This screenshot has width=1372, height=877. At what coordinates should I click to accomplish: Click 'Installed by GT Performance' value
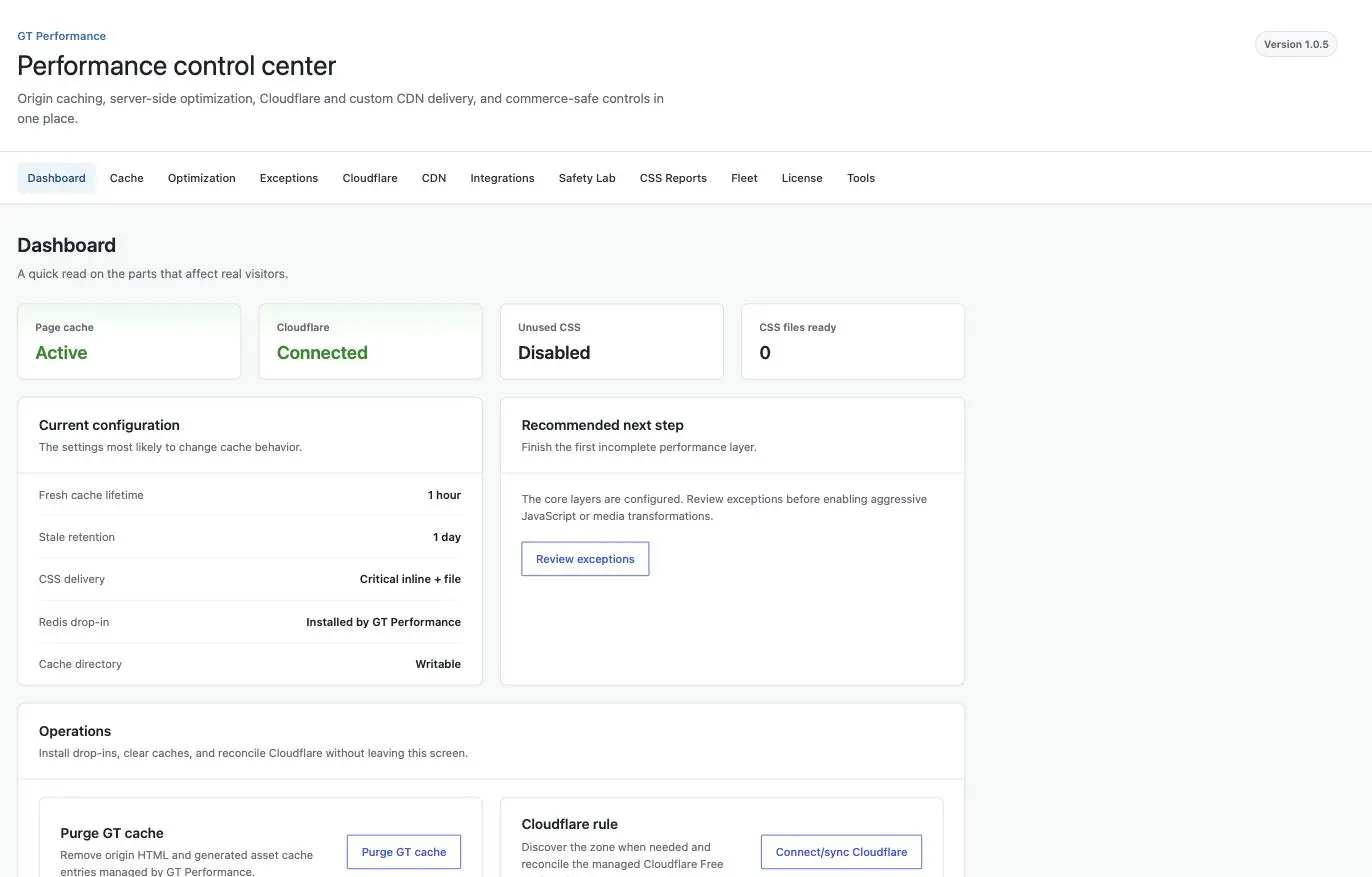(383, 622)
